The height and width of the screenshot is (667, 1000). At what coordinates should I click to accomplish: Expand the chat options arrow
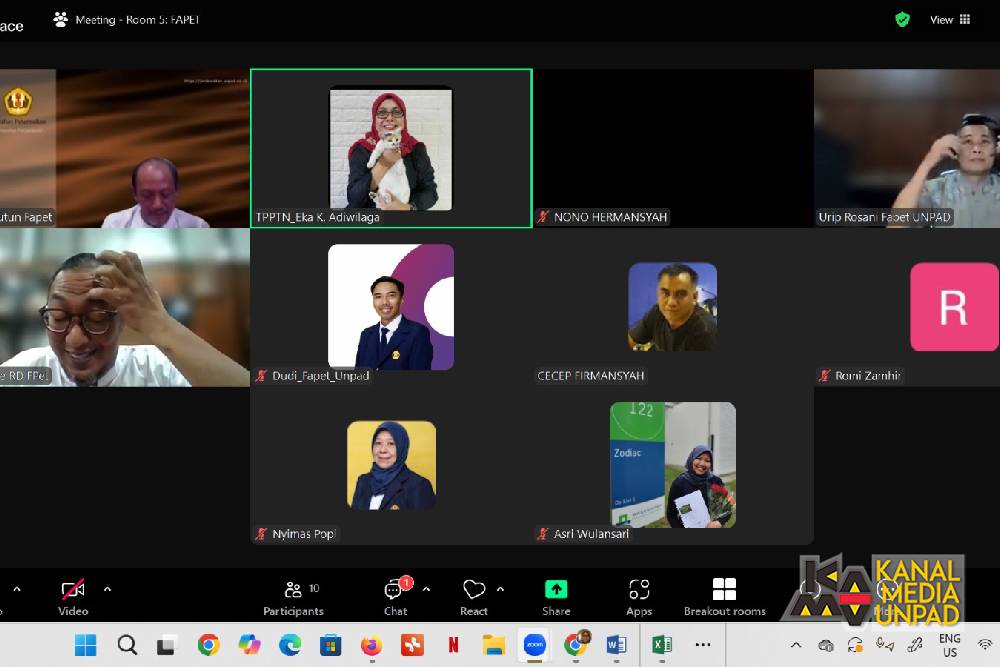[x=427, y=589]
